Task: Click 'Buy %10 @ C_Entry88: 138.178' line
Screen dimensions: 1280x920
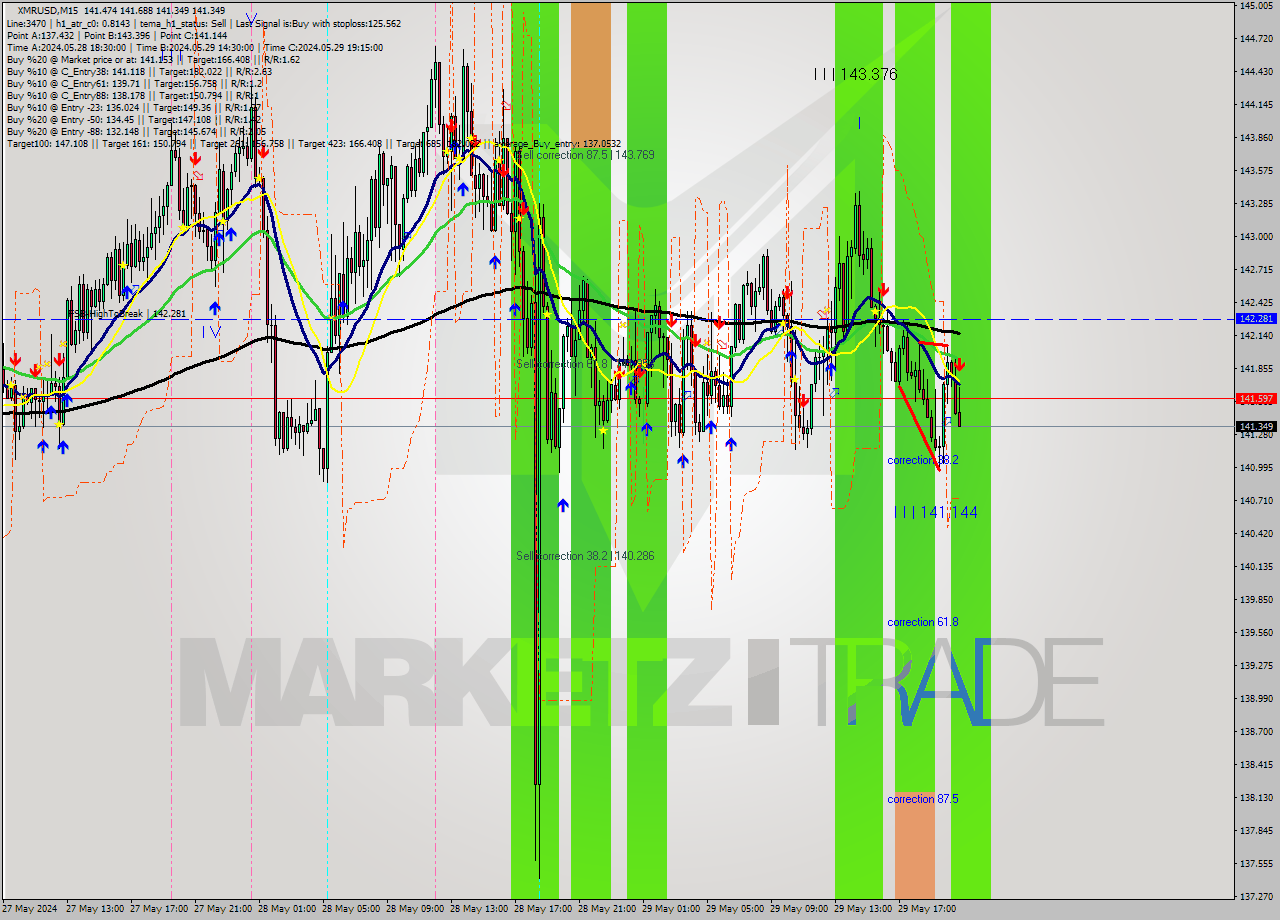Action: point(134,95)
